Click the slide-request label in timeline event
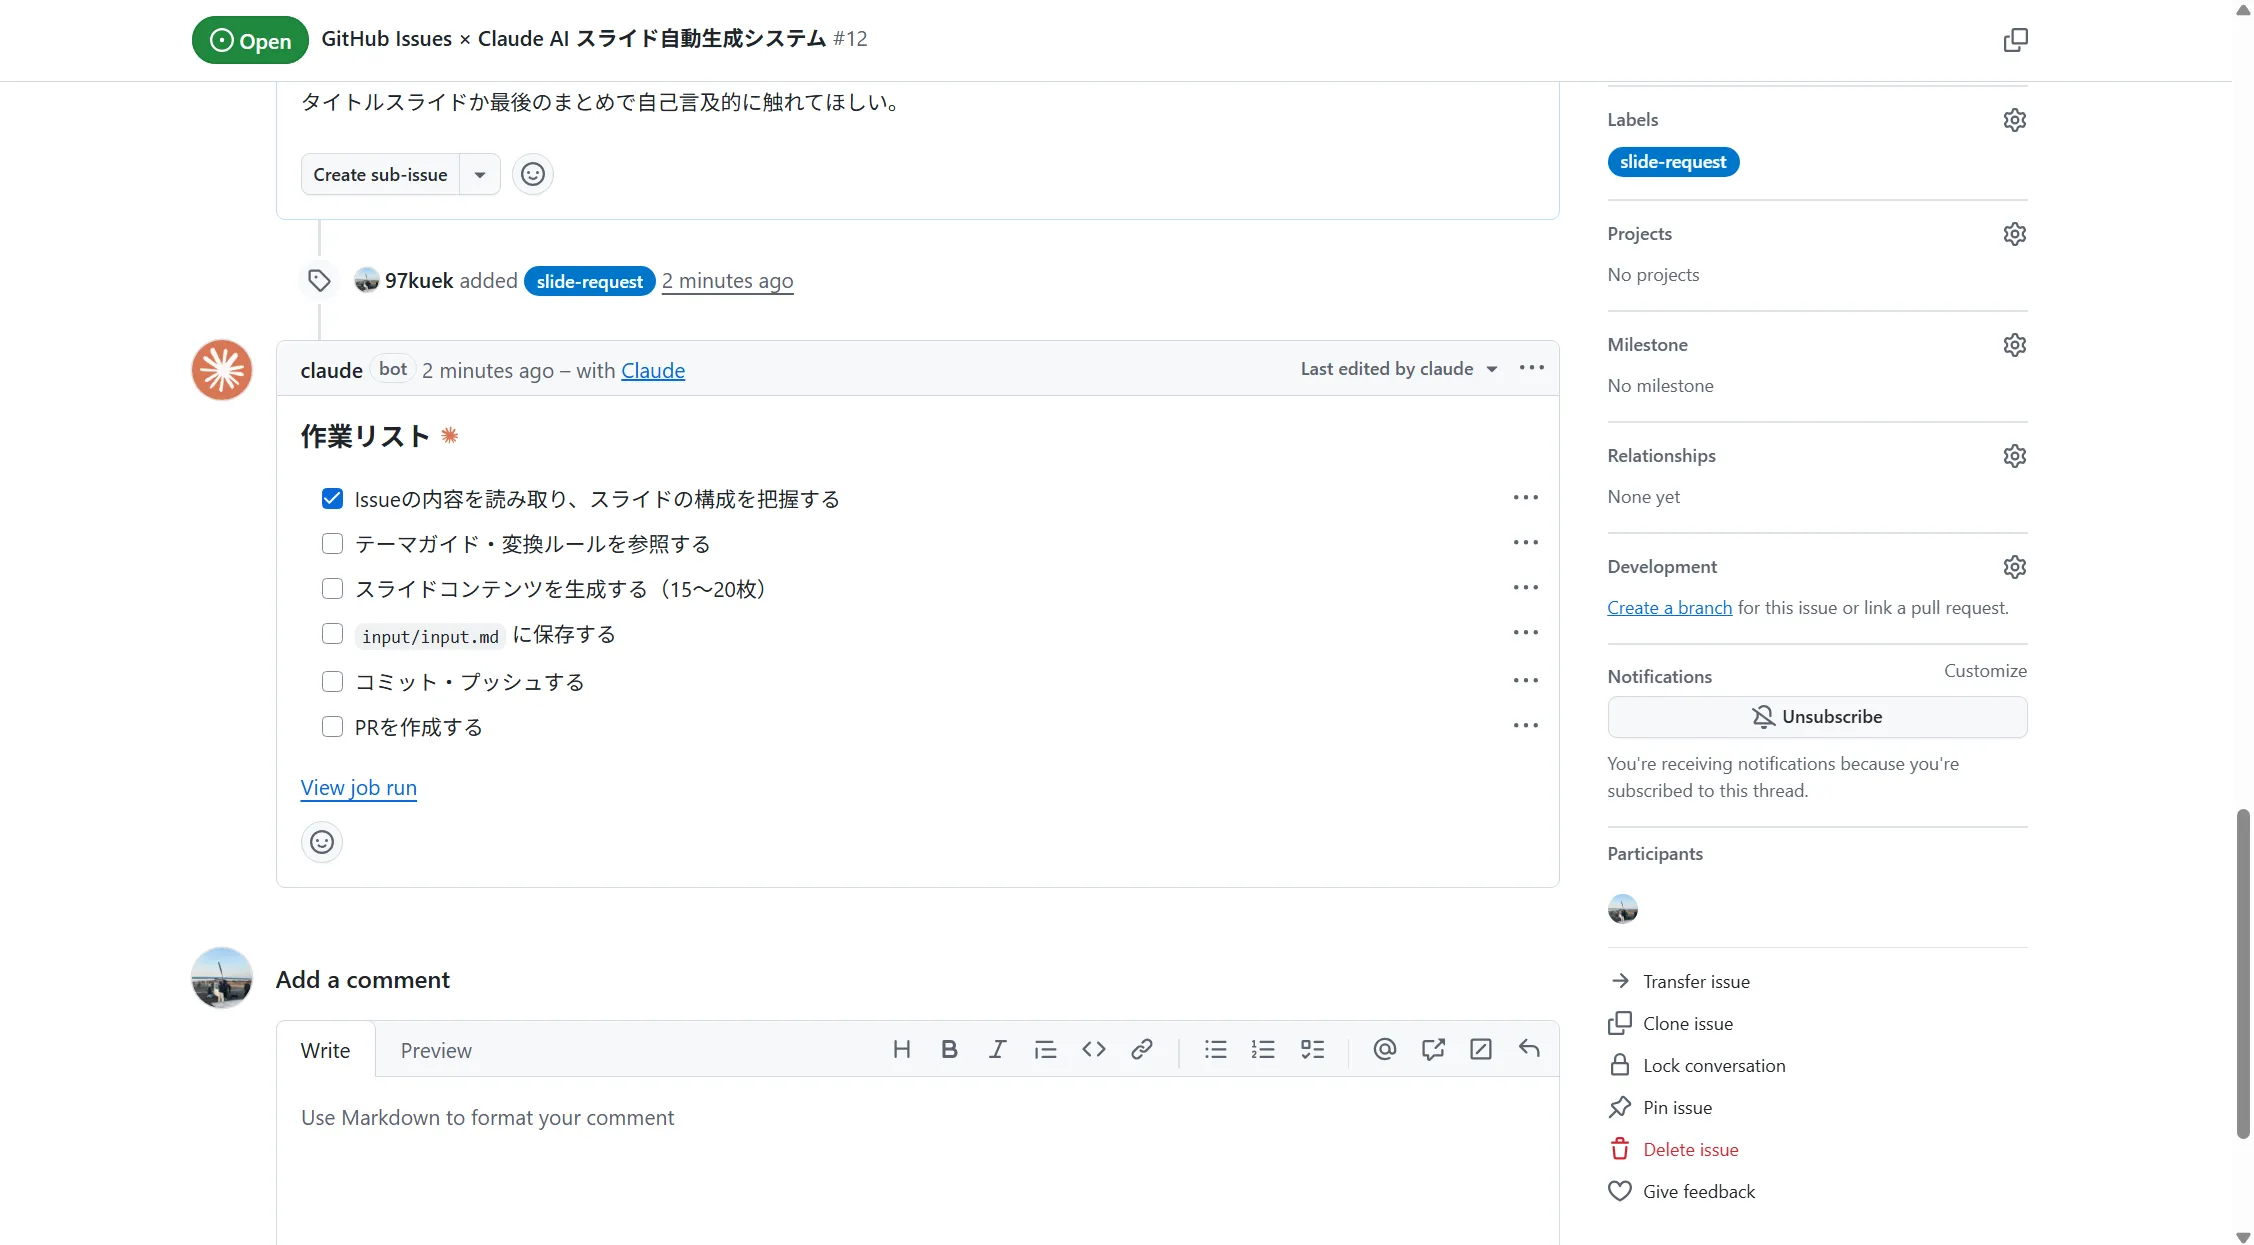 coord(589,281)
